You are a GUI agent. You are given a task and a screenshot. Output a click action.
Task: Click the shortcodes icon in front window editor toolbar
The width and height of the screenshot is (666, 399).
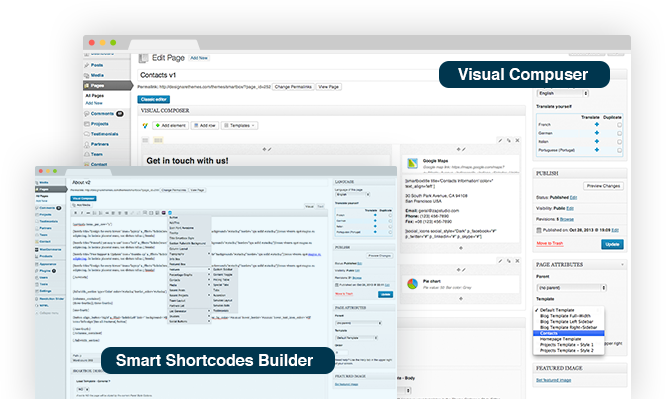(x=169, y=213)
